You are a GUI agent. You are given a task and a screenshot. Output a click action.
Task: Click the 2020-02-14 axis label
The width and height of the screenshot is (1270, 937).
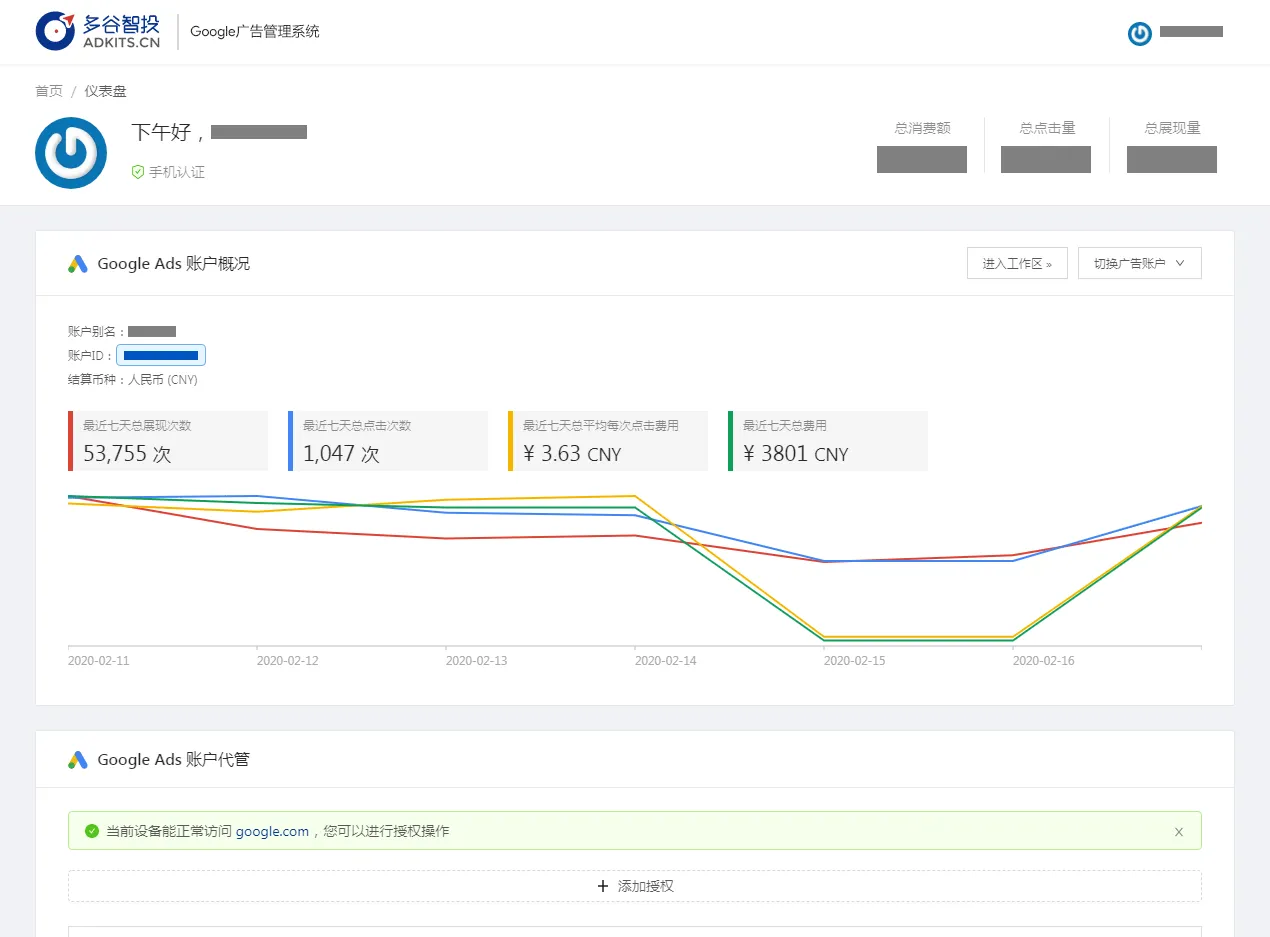pyautogui.click(x=666, y=661)
